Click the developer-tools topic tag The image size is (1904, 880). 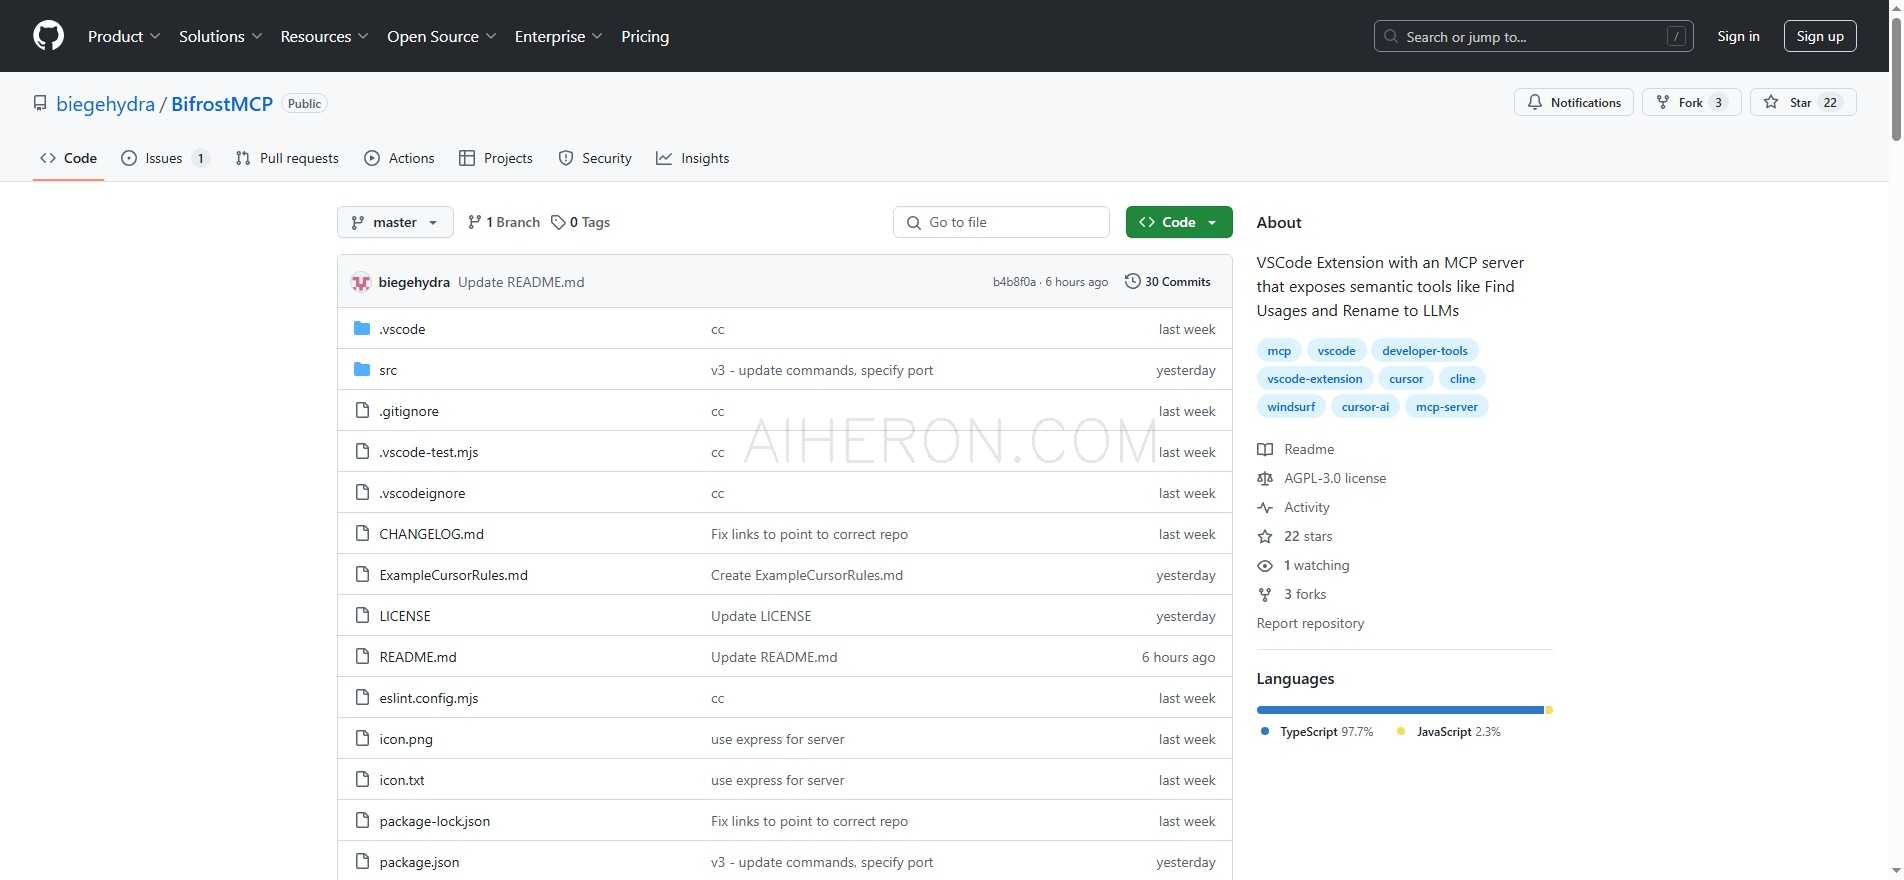tap(1425, 351)
